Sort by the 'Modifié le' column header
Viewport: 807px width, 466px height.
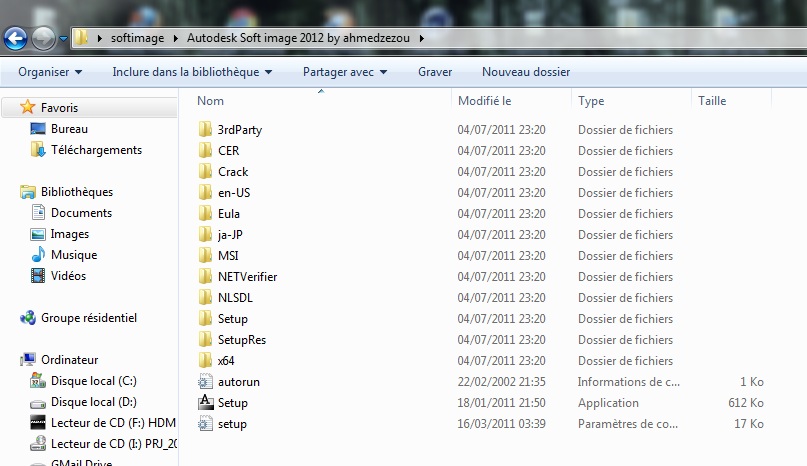[x=484, y=101]
